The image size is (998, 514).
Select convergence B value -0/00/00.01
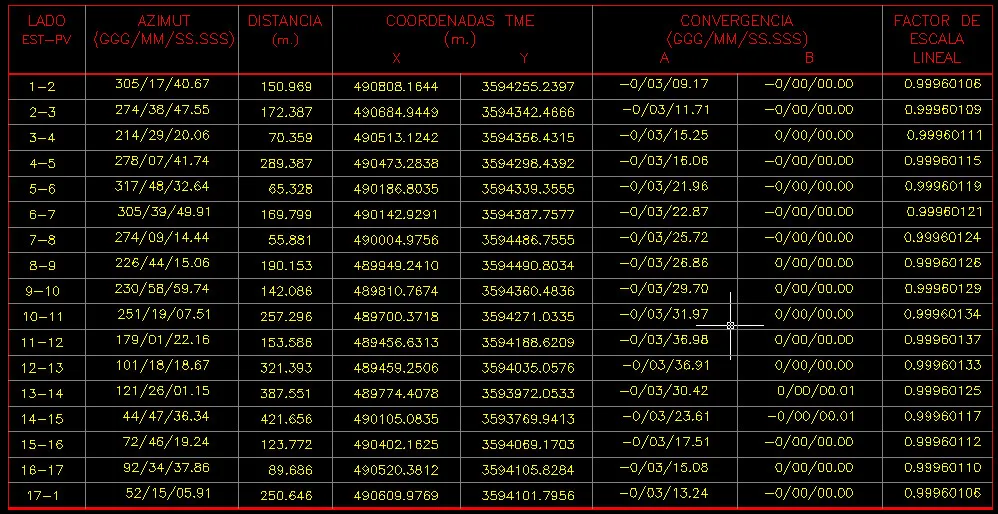810,415
